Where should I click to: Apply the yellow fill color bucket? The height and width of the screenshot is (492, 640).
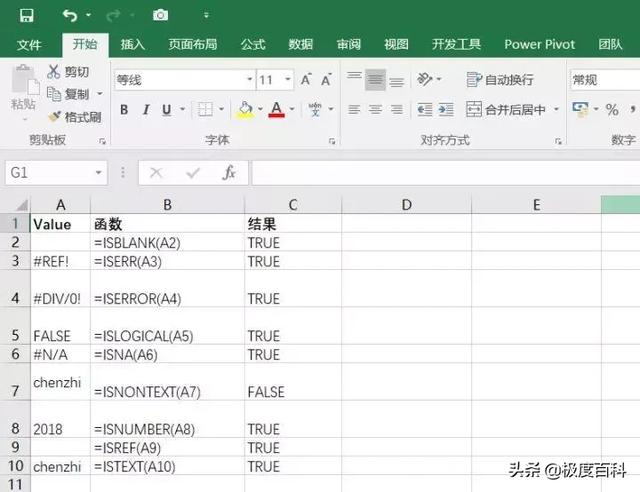245,110
